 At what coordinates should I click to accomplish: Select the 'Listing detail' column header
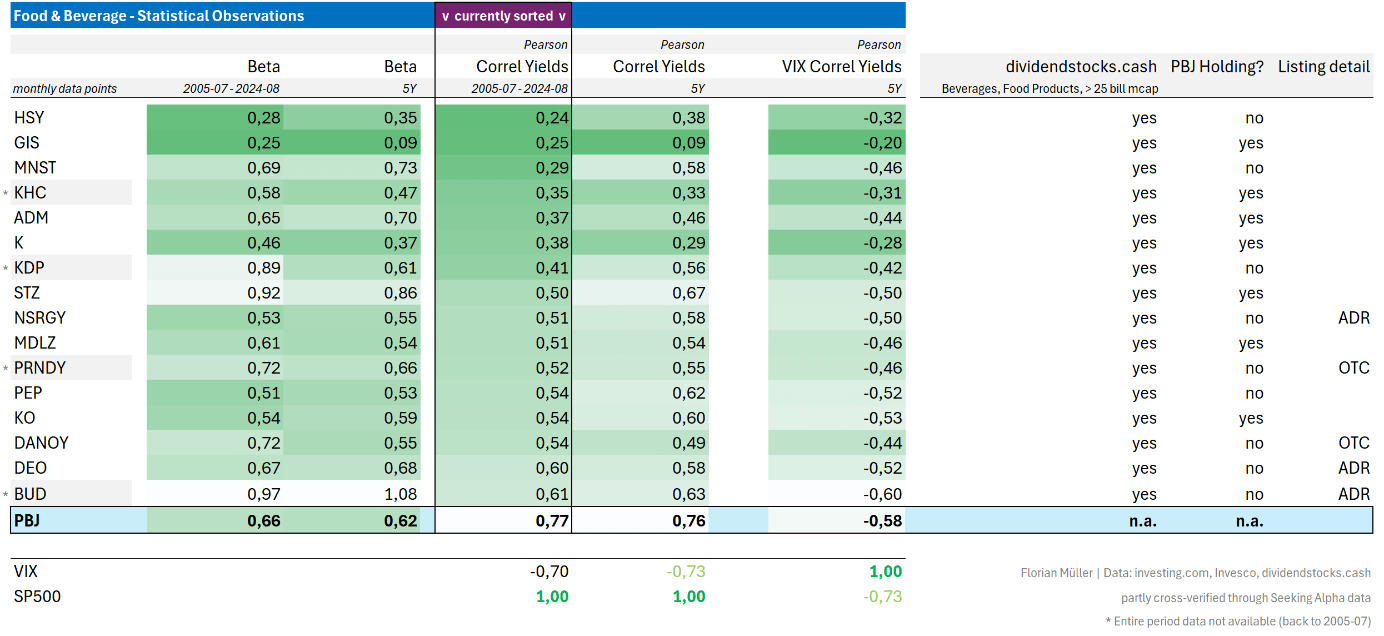(1324, 67)
